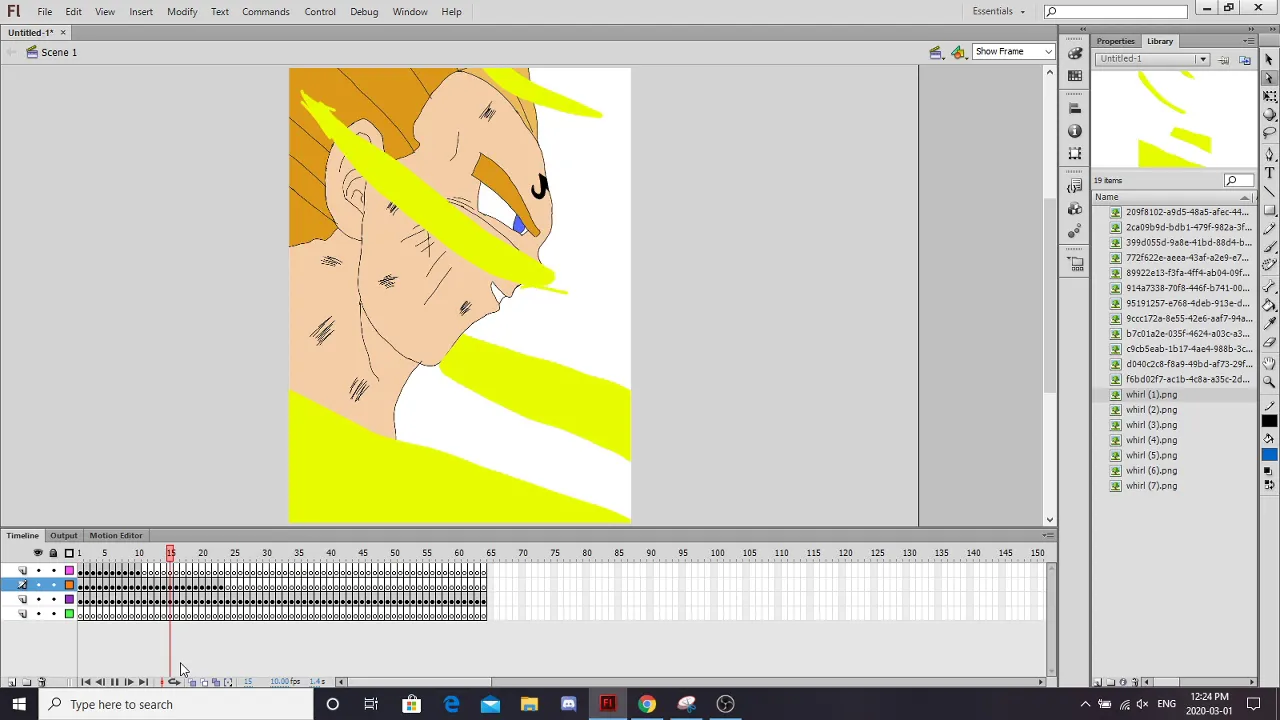This screenshot has width=1280, height=720.
Task: Toggle visibility dot of orange layer
Action: (38, 585)
